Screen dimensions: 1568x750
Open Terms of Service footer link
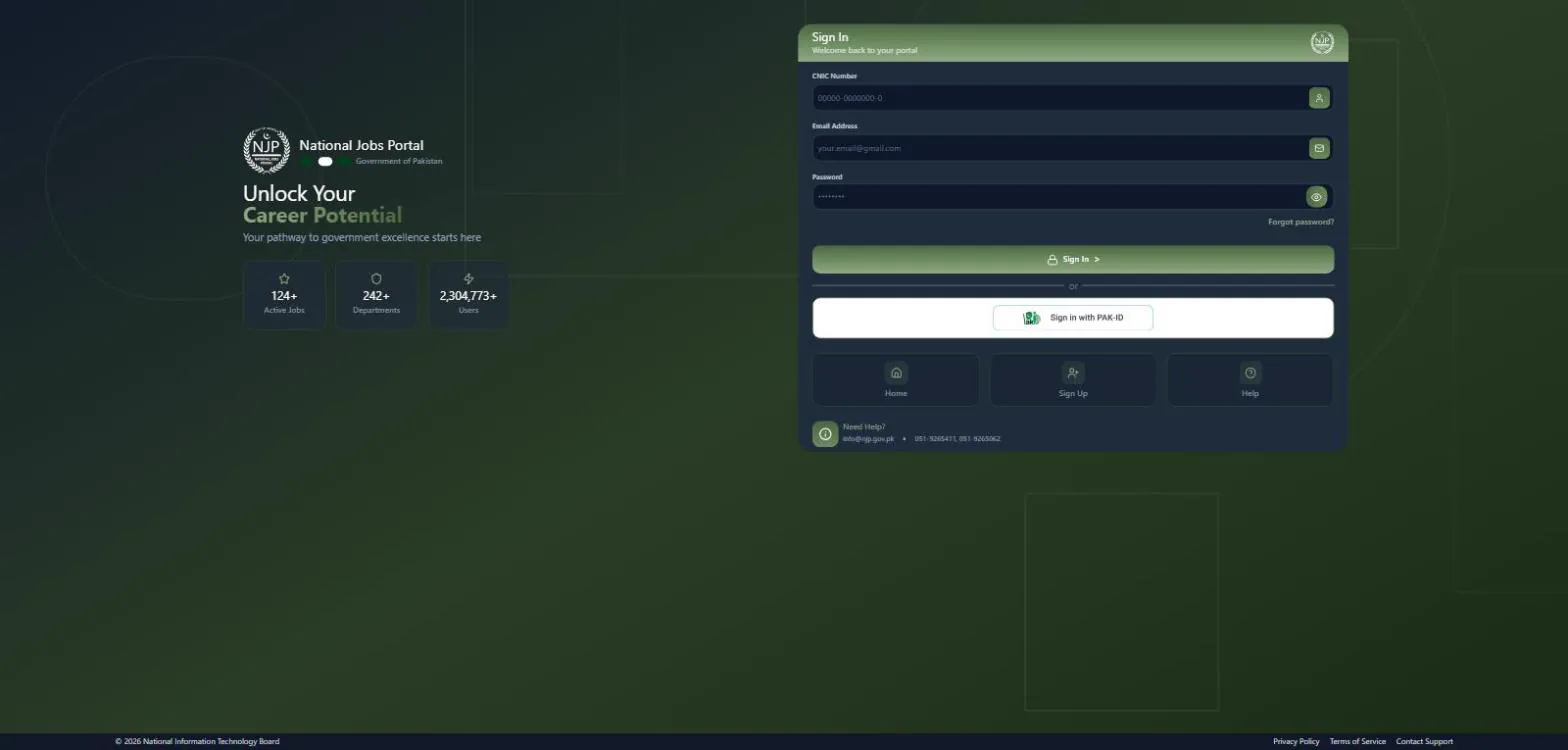(1358, 742)
